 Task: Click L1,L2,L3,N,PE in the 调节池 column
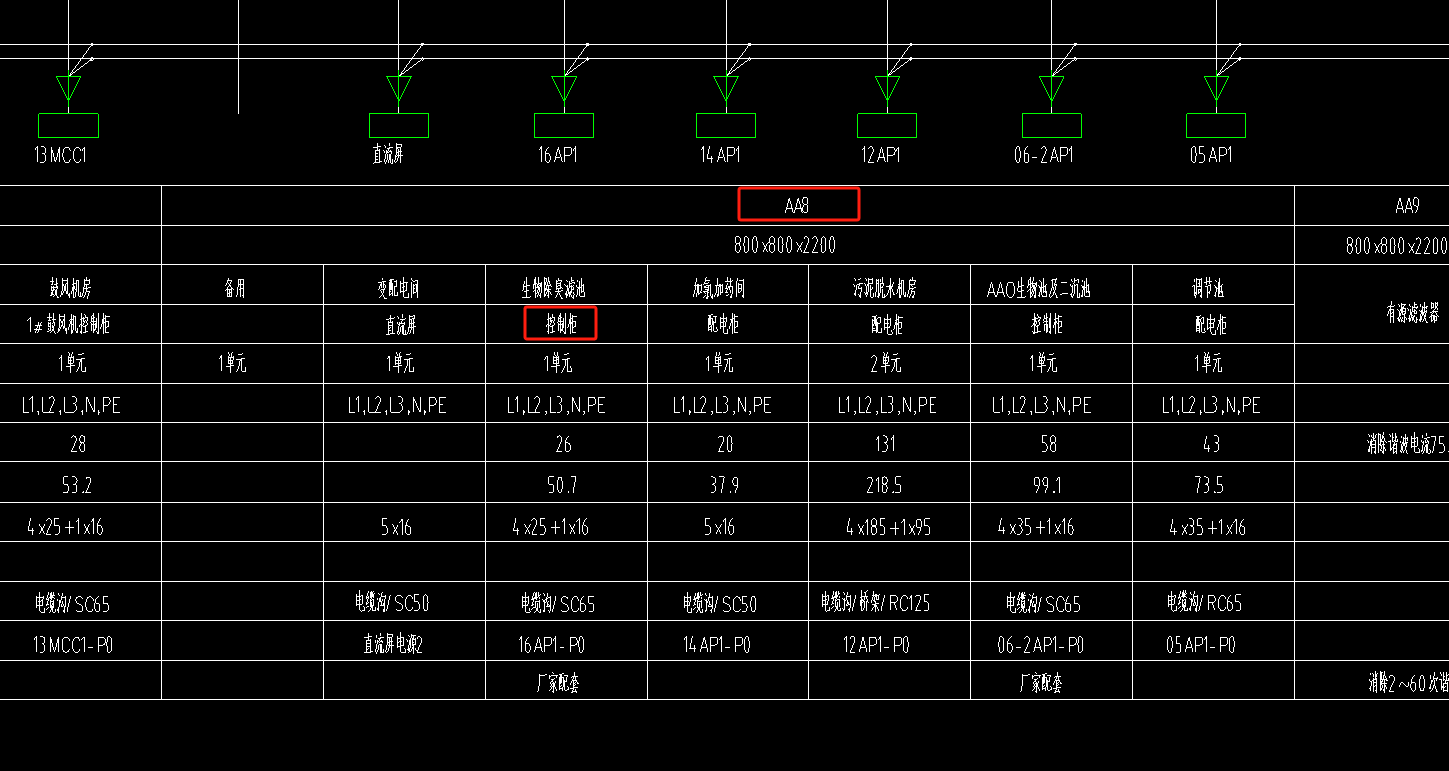[x=1211, y=405]
